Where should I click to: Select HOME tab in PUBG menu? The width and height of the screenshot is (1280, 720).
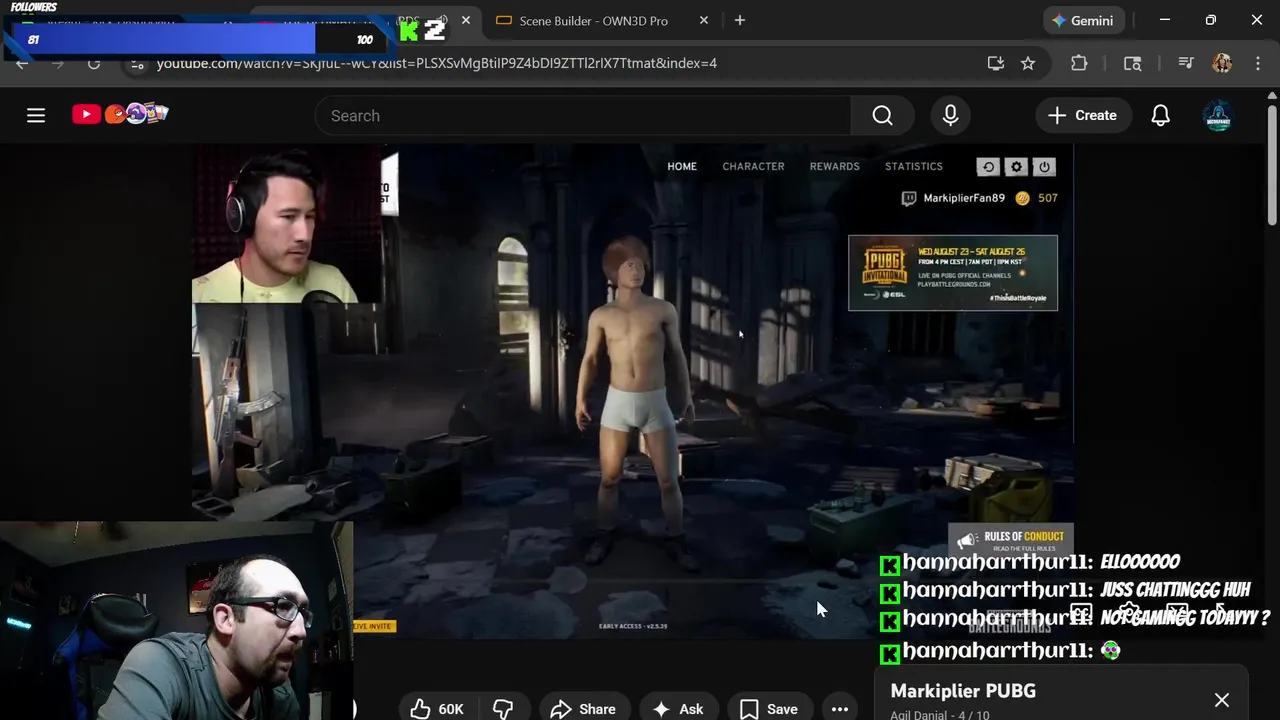tap(682, 166)
